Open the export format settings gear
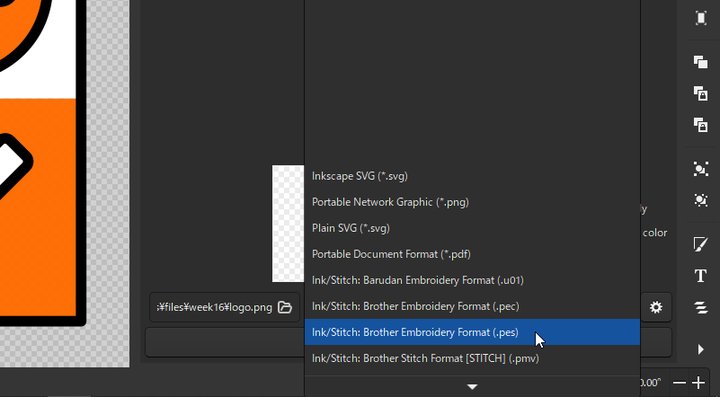 (656, 307)
